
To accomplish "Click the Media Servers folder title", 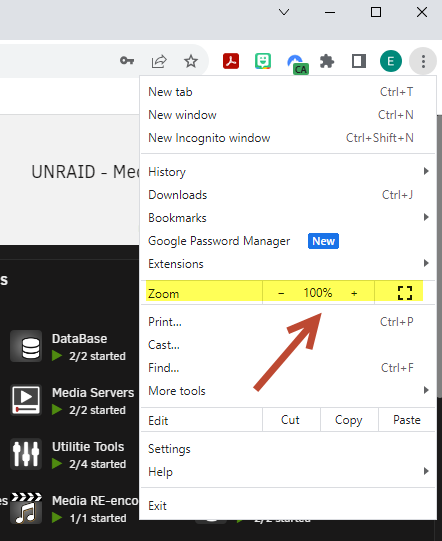I will coord(93,393).
